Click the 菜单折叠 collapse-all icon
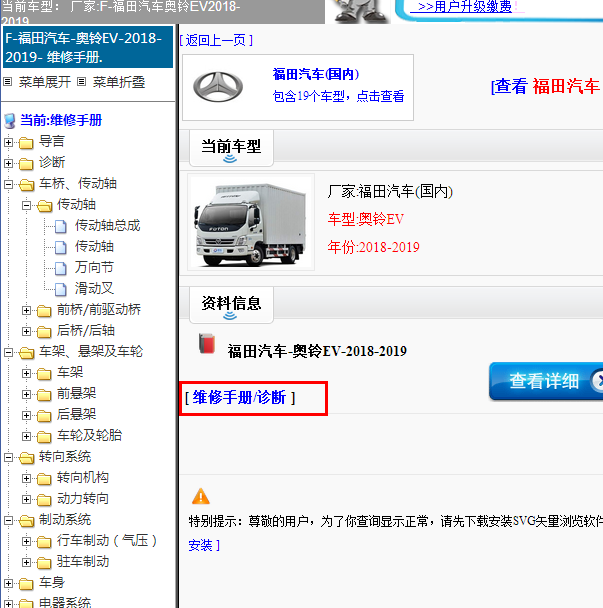This screenshot has height=608, width=603. (81, 82)
